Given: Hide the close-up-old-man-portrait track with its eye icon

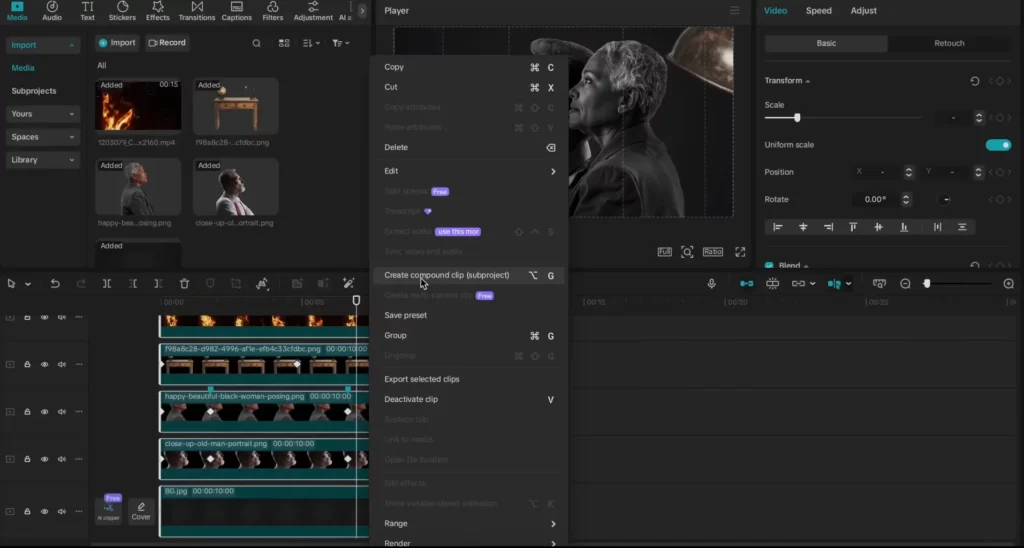Looking at the screenshot, I should coord(44,459).
